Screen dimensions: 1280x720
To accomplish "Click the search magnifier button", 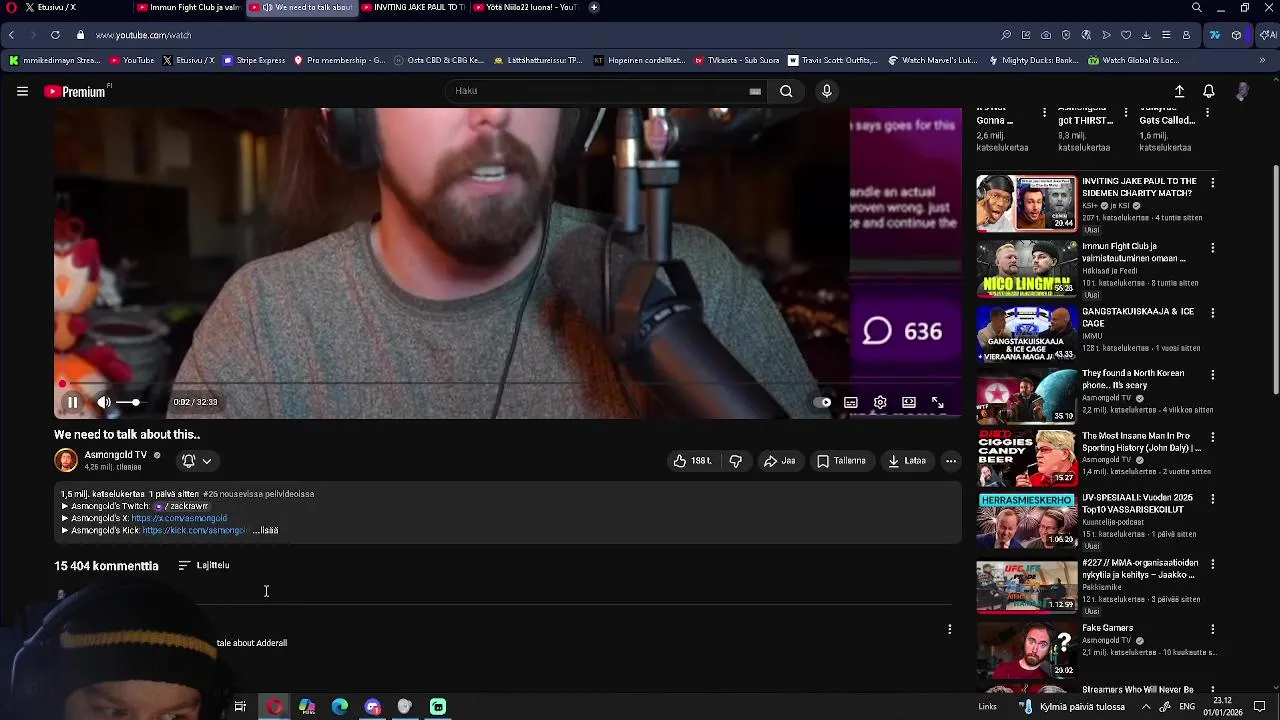I will tap(786, 91).
